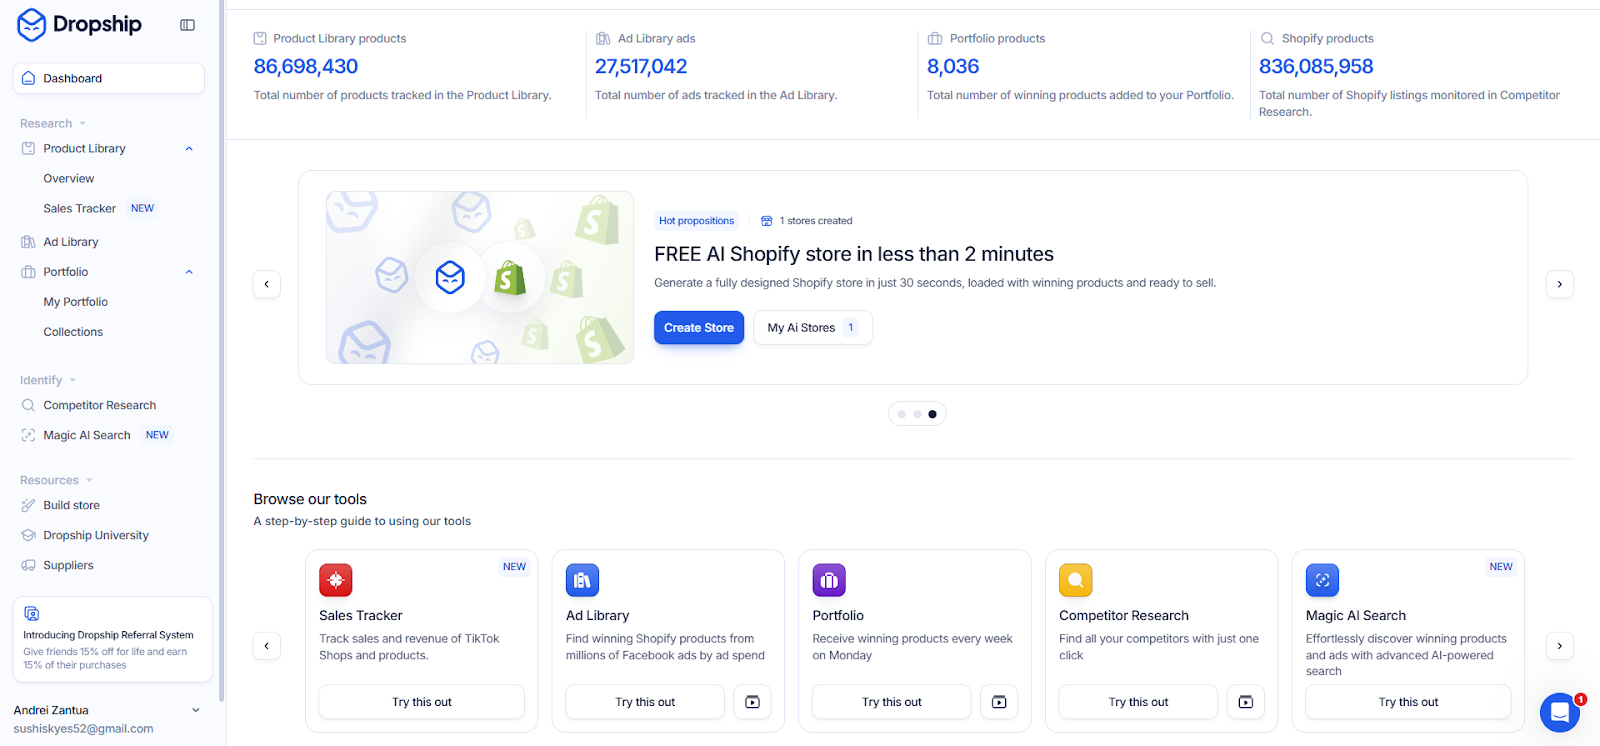Collapse the sidebar panel toggle icon
1600x746 pixels.
coord(187,25)
